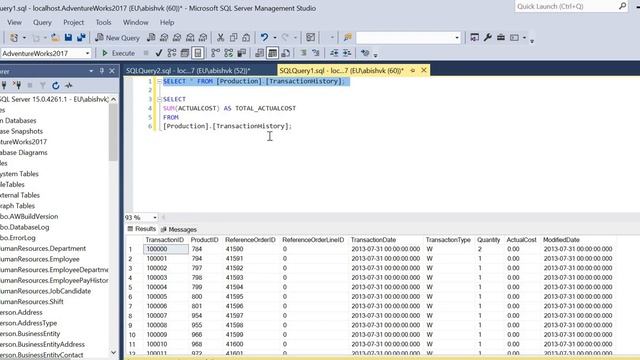
Task: Open the Help menu
Action: click(167, 22)
